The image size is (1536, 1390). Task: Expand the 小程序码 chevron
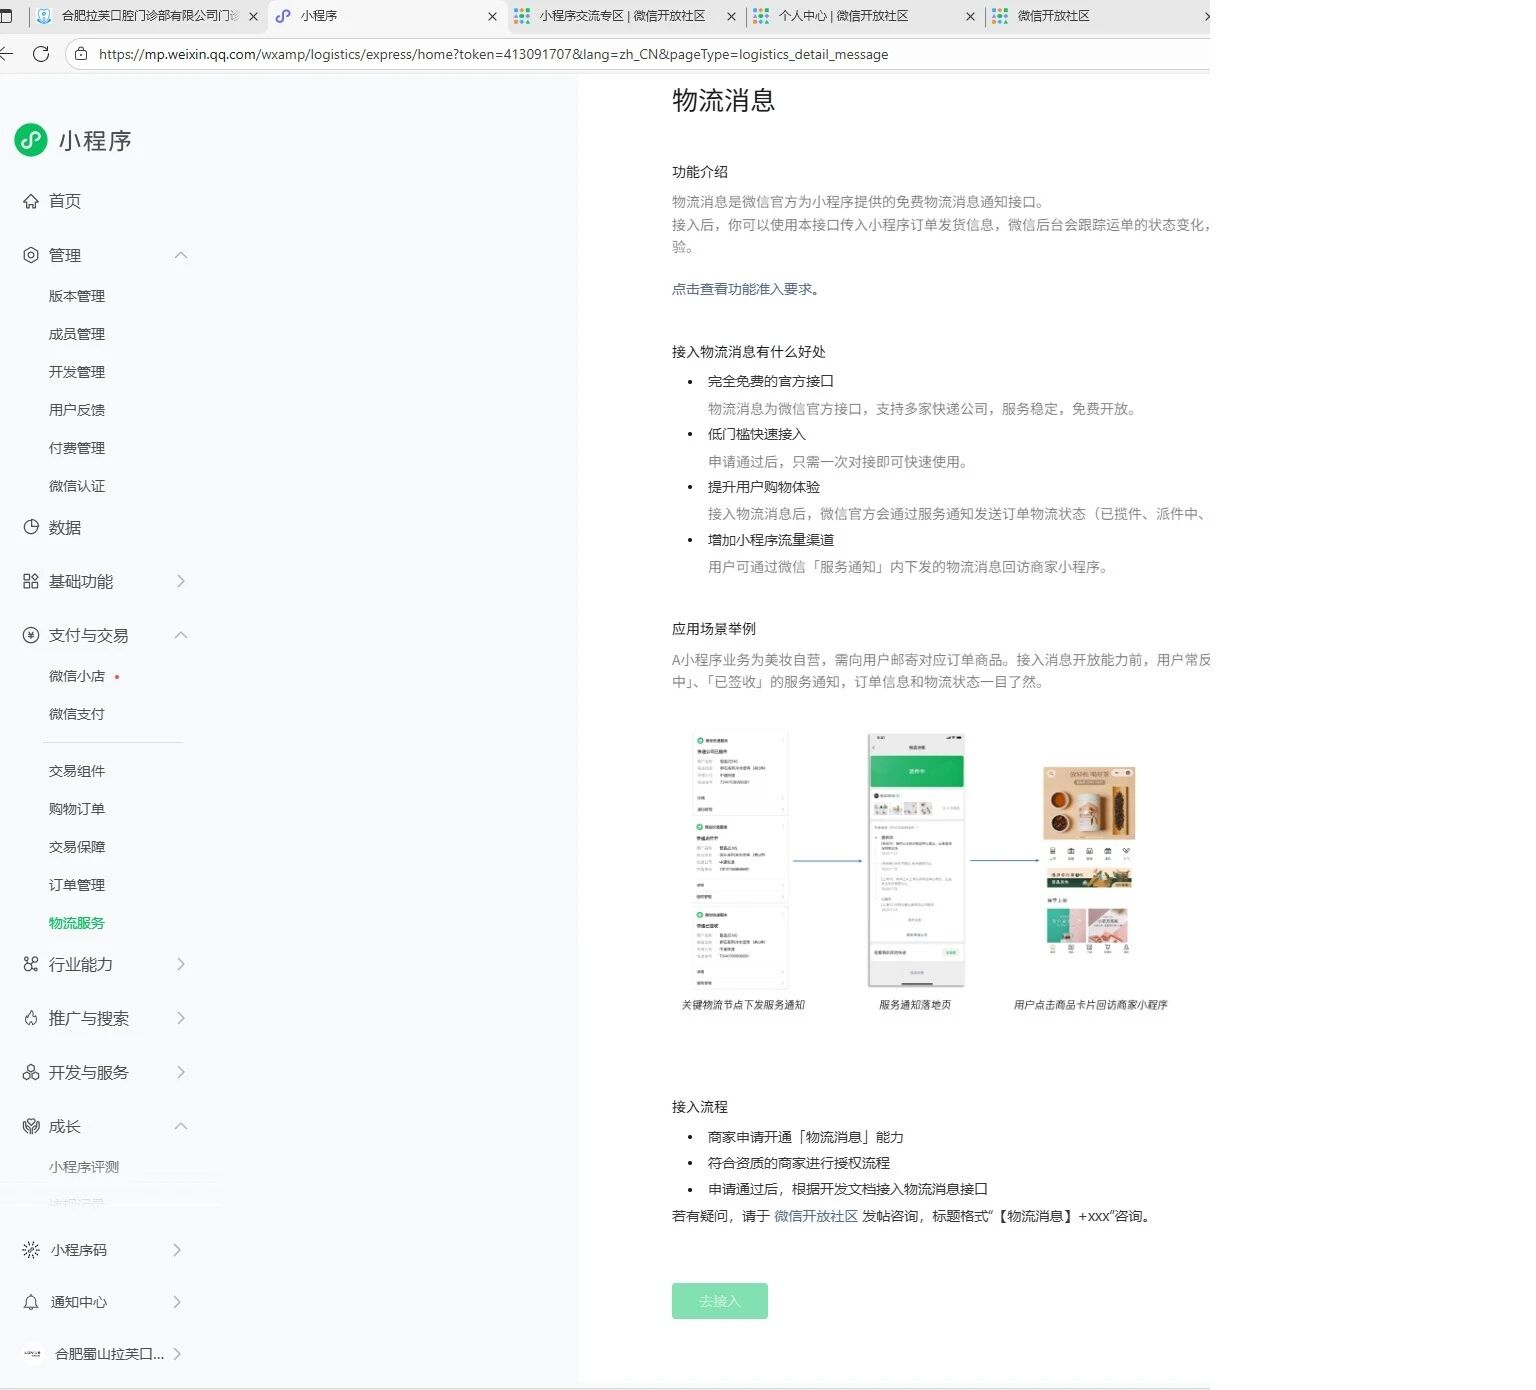[x=177, y=1250]
